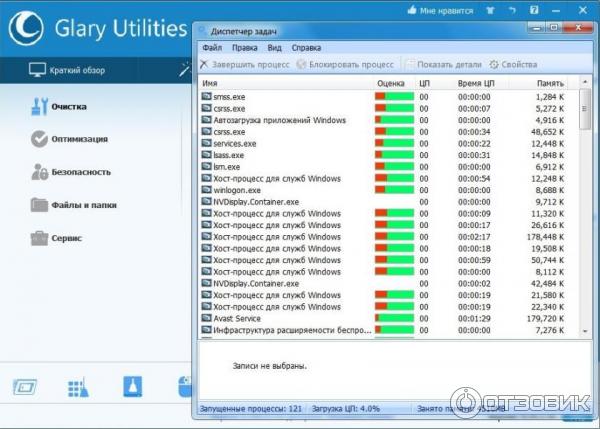Open the Справка menu
The image size is (600, 429).
pos(306,47)
